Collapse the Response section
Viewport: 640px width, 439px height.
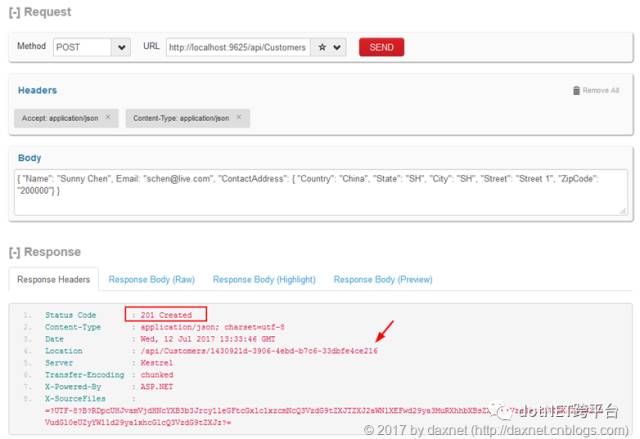[14, 252]
